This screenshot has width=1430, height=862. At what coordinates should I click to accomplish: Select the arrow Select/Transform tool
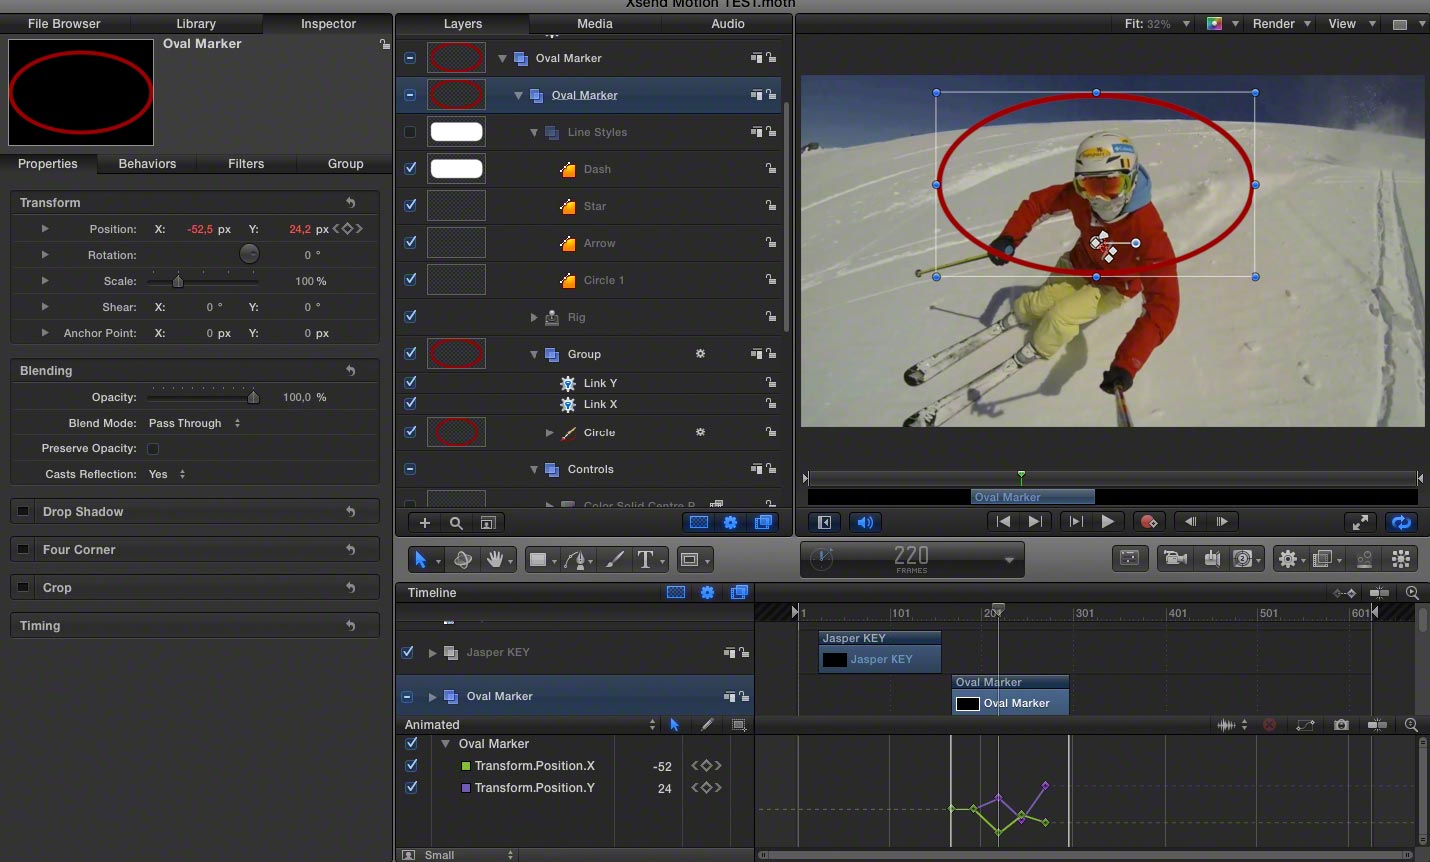coord(421,560)
